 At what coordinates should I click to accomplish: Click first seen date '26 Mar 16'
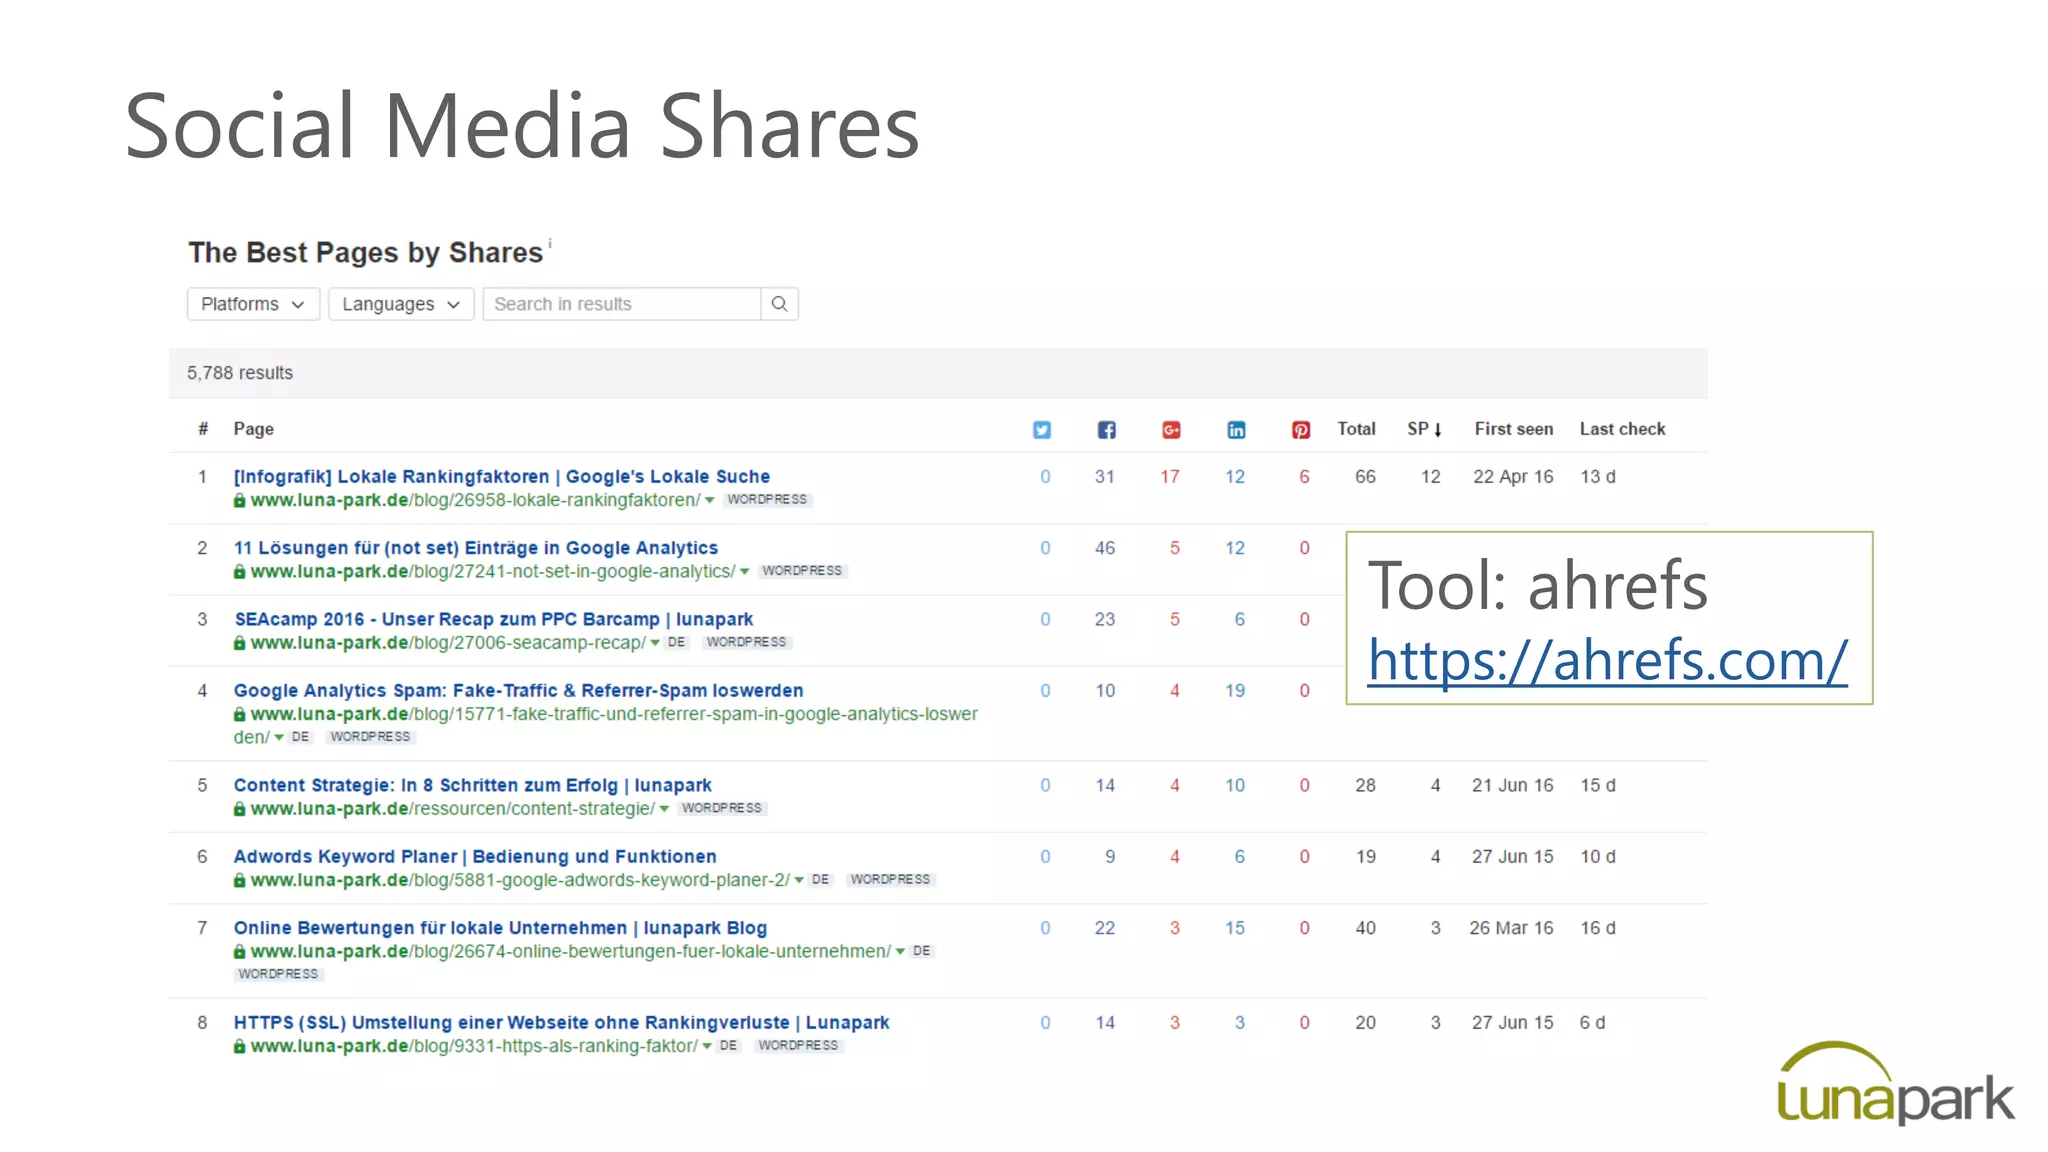(x=1511, y=928)
